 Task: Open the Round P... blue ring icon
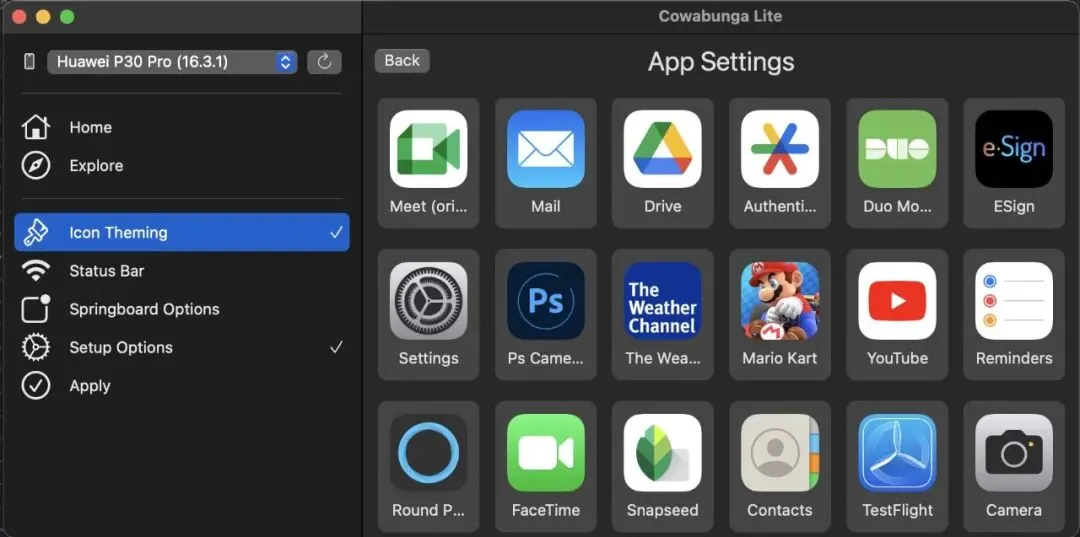[428, 453]
